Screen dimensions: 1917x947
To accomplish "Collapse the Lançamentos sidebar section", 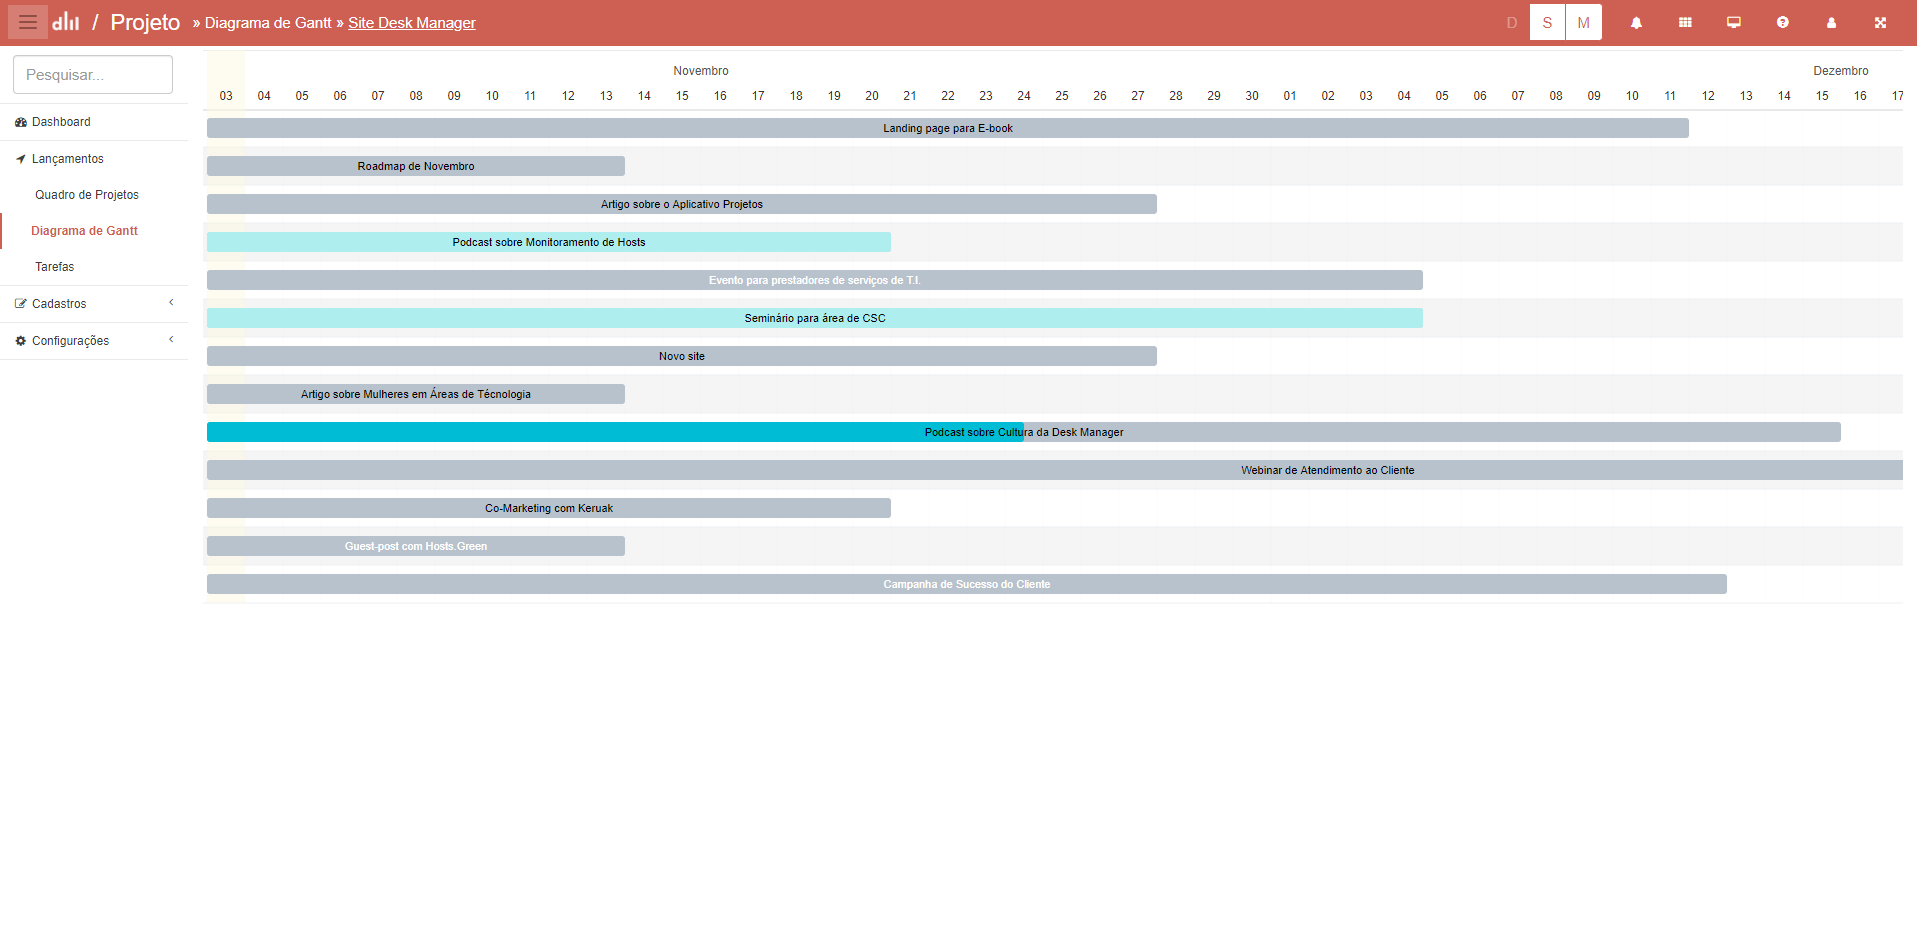I will click(x=68, y=159).
